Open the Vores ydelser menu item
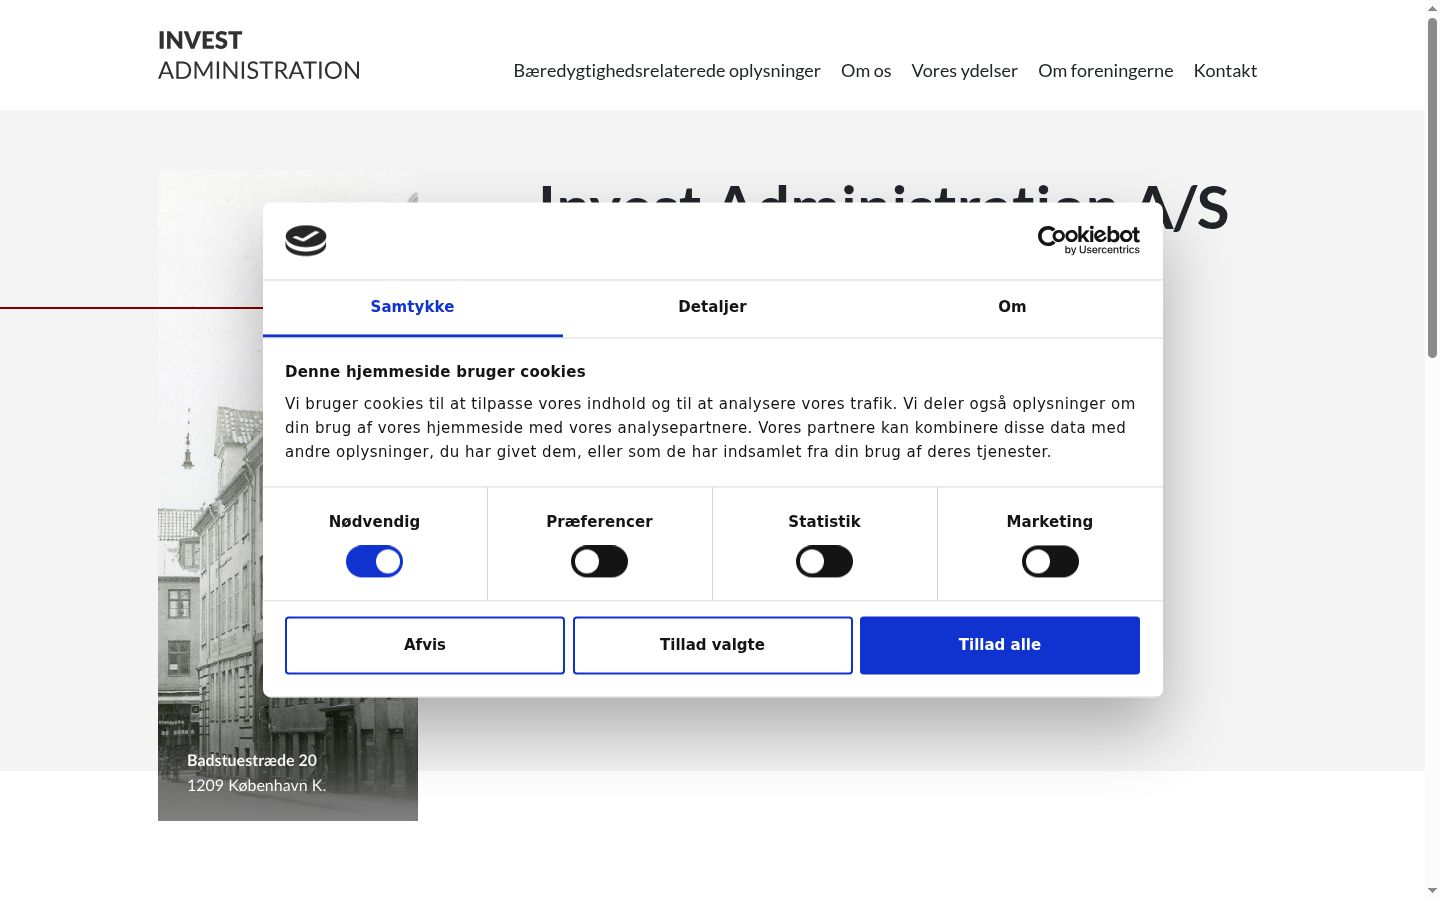 point(964,71)
